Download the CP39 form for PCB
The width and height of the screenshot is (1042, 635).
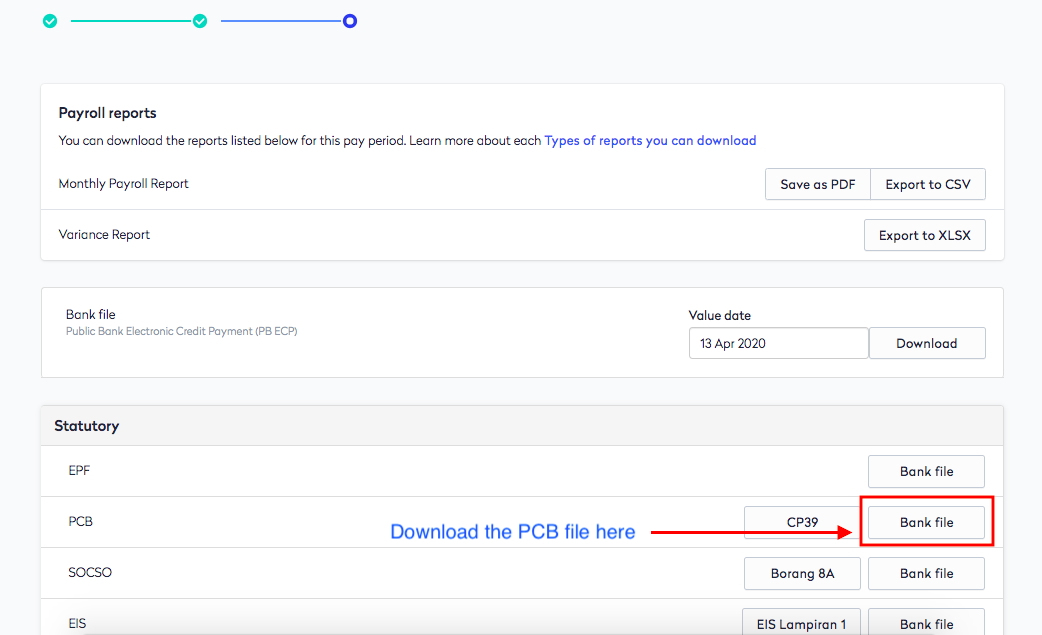pos(802,522)
